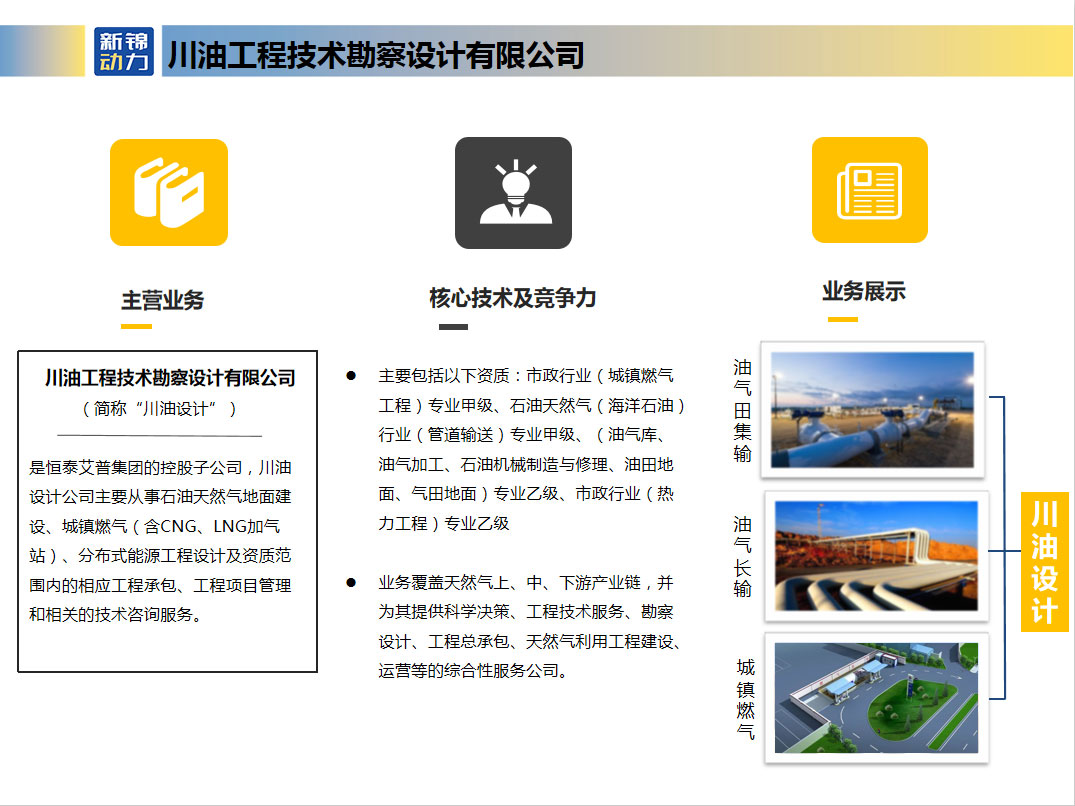Click the 核心技术及竞争力 heading
The image size is (1075, 806).
pos(513,297)
